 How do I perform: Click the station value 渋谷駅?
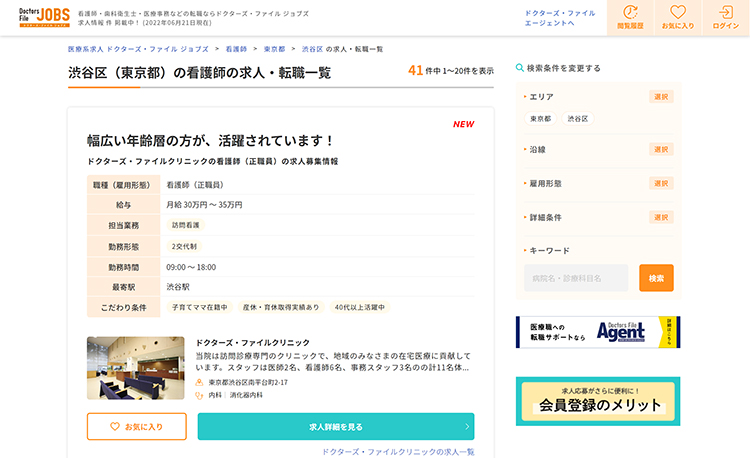178,287
